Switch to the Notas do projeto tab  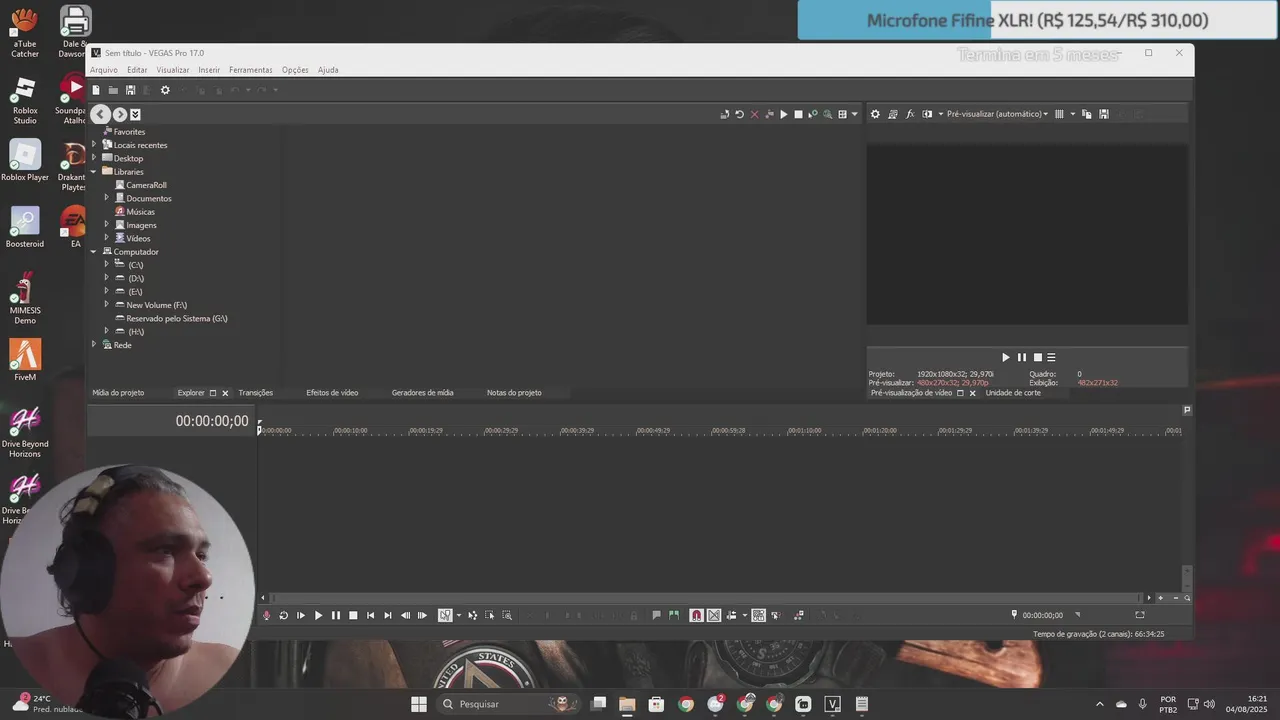click(514, 393)
